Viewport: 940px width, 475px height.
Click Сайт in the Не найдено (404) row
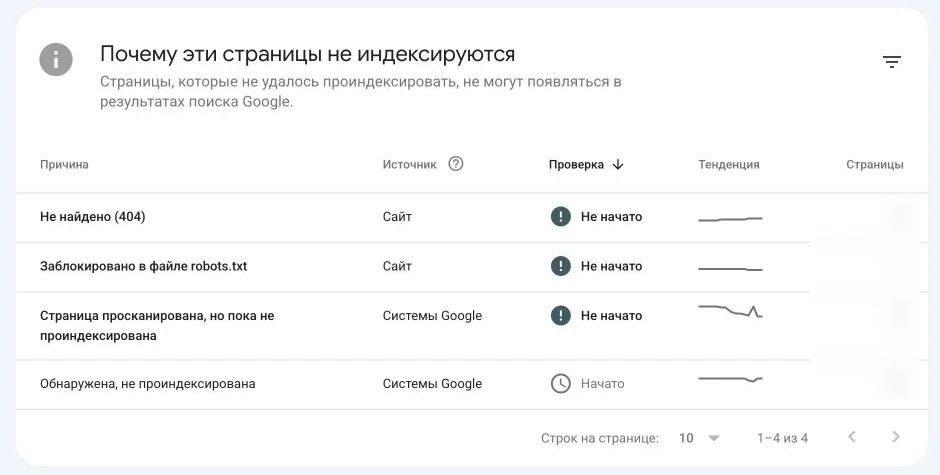pyautogui.click(x=397, y=217)
